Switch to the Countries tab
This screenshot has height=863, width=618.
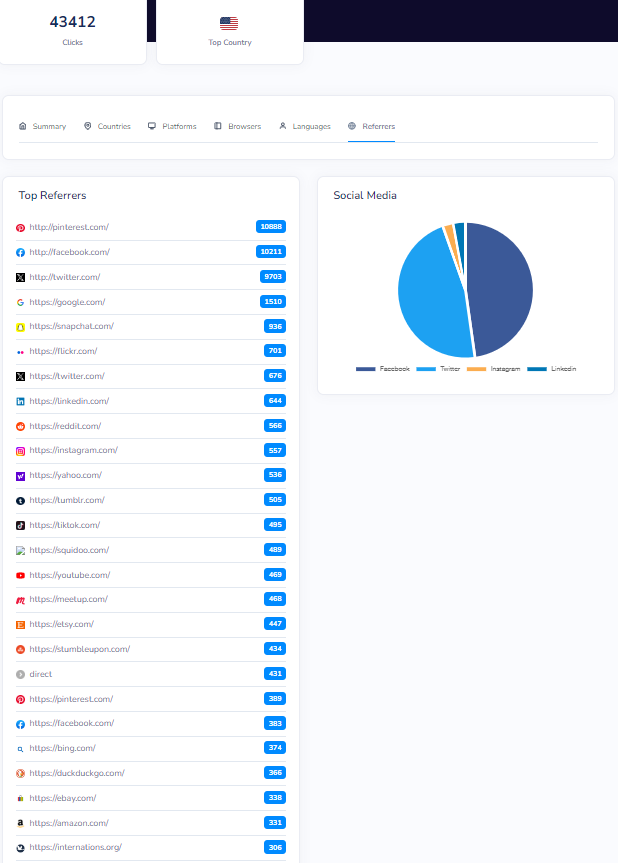tap(107, 126)
